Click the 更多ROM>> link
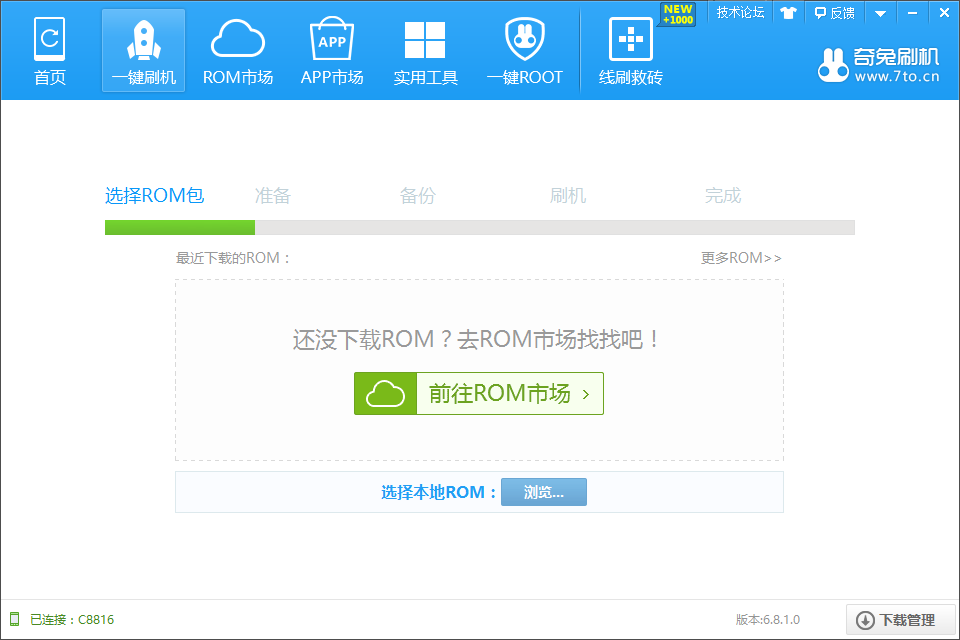 tap(741, 257)
